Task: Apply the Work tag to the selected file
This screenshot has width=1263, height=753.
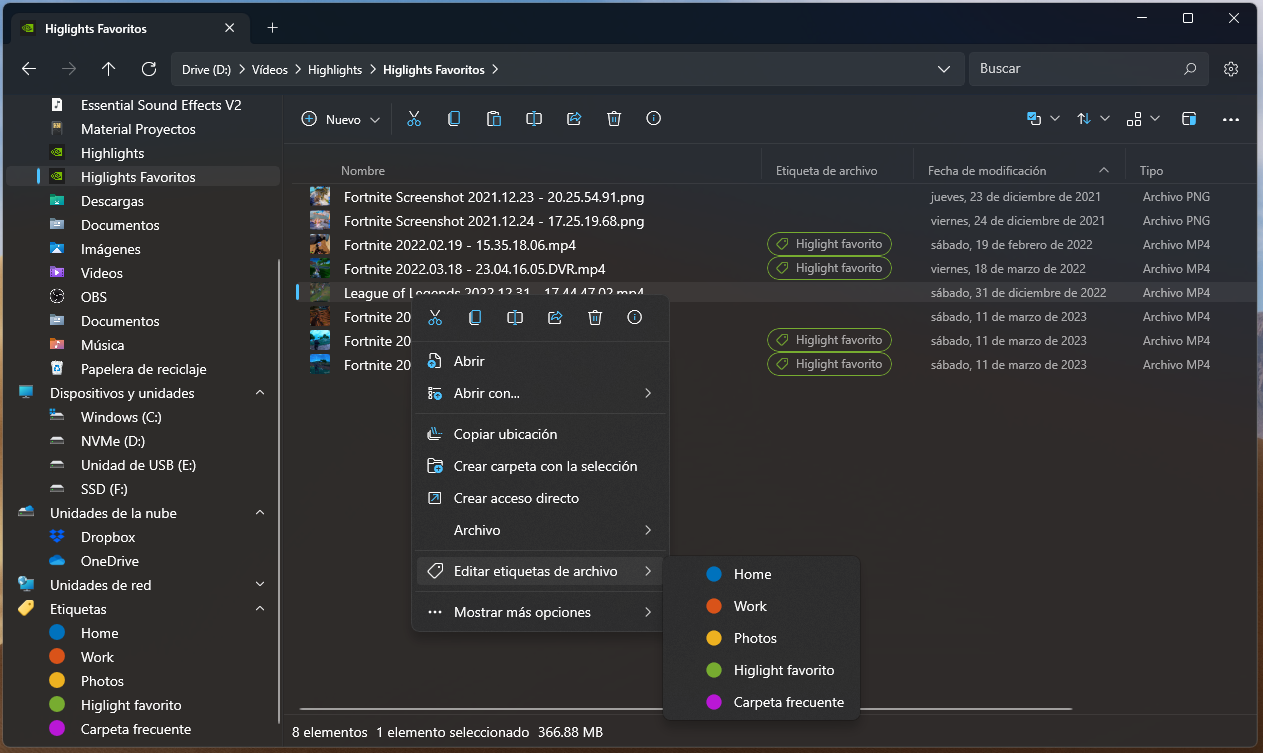Action: pos(750,606)
